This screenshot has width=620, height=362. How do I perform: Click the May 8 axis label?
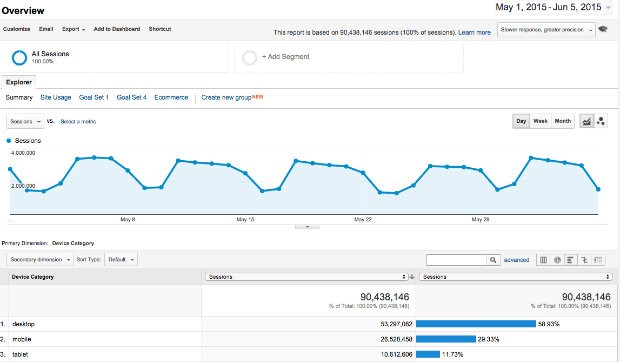tap(128, 219)
